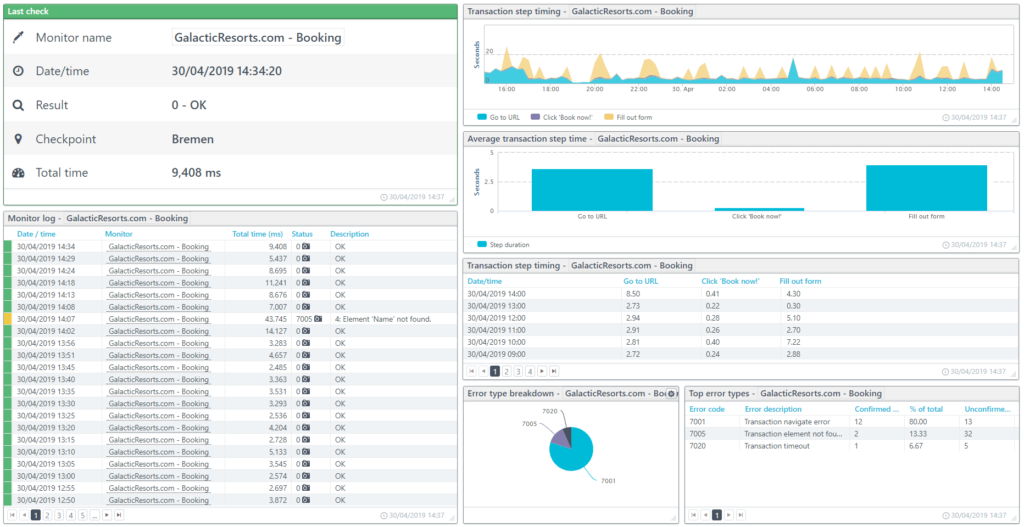1024x527 pixels.
Task: Open monitor link in Average transaction step time title
Action: [658, 138]
